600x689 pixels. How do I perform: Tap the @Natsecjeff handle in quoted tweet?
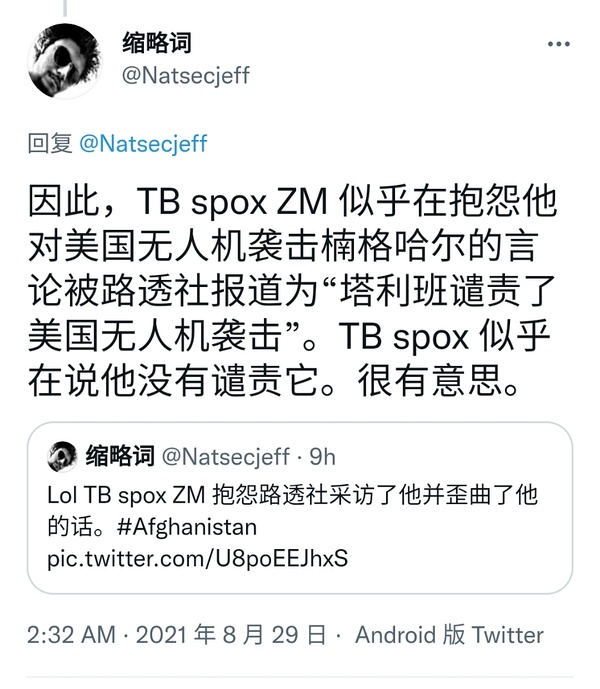click(225, 457)
